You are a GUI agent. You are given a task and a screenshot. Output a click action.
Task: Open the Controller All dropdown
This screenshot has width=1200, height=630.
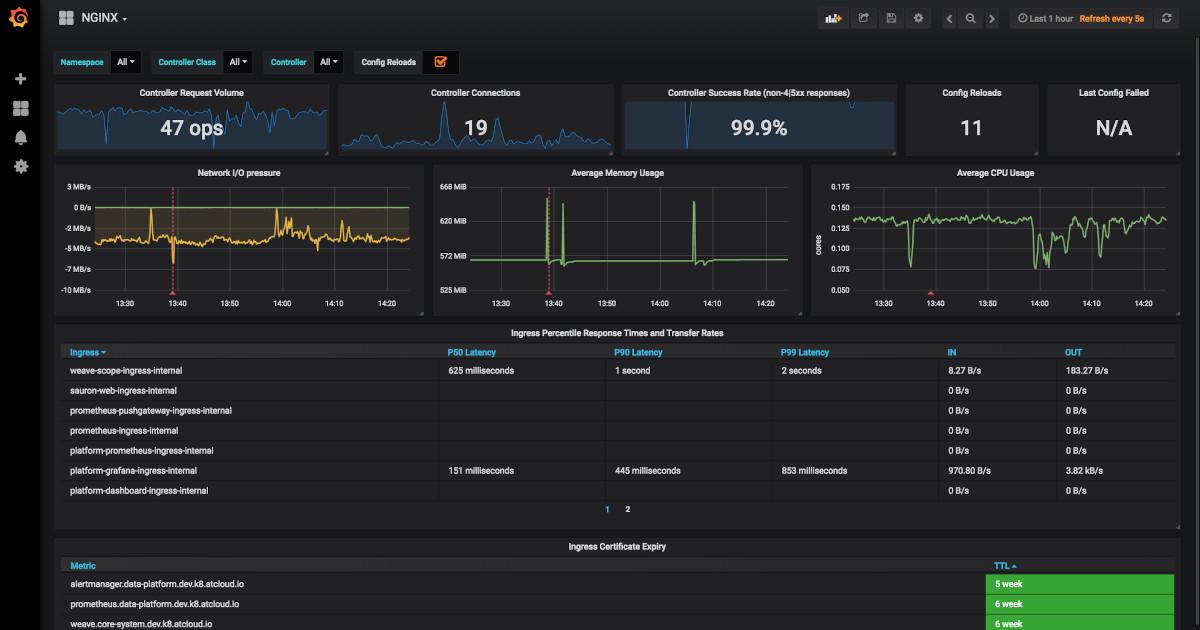click(x=328, y=62)
